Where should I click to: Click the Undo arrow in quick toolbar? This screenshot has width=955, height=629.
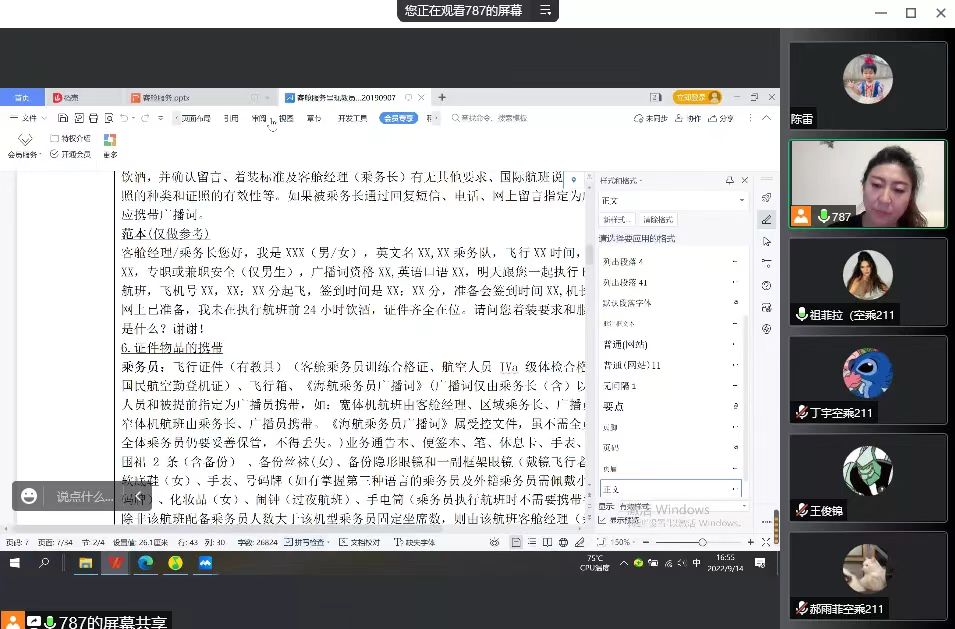point(123,118)
